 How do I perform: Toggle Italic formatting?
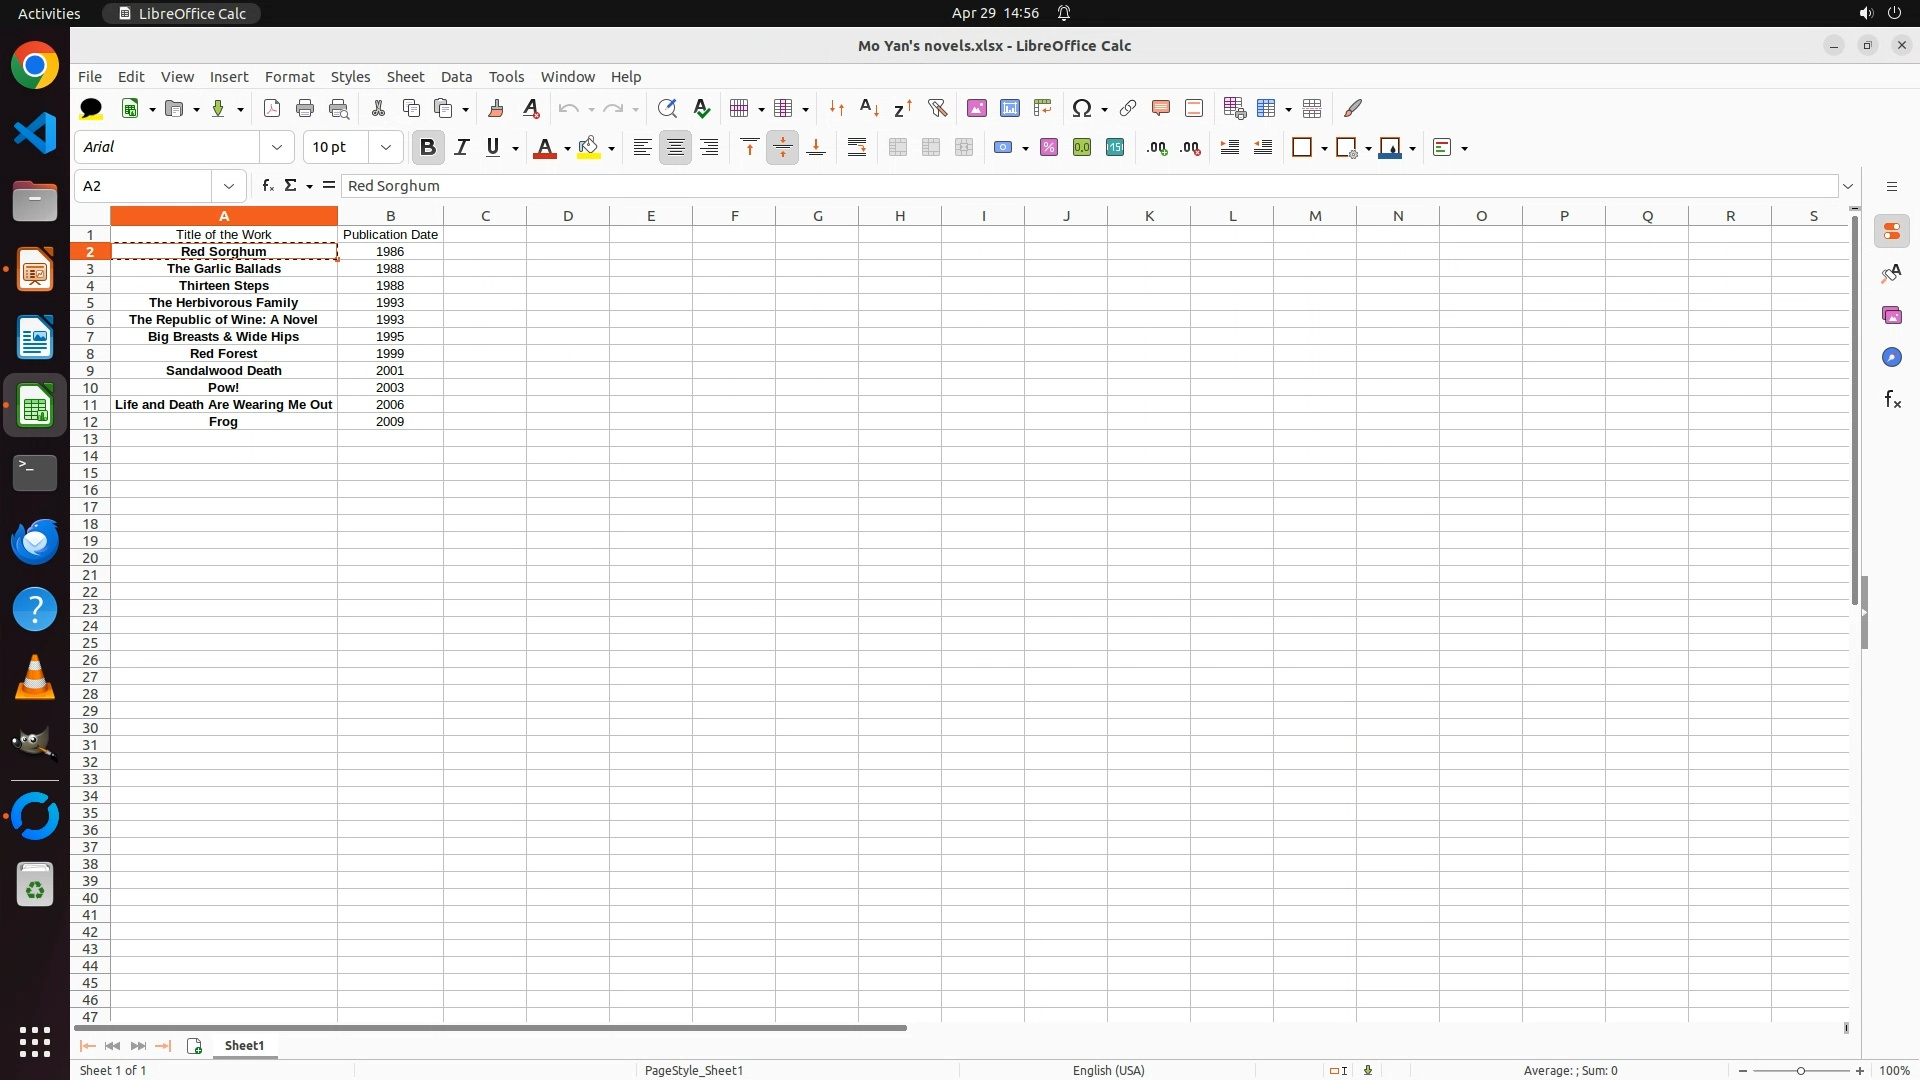coord(461,148)
